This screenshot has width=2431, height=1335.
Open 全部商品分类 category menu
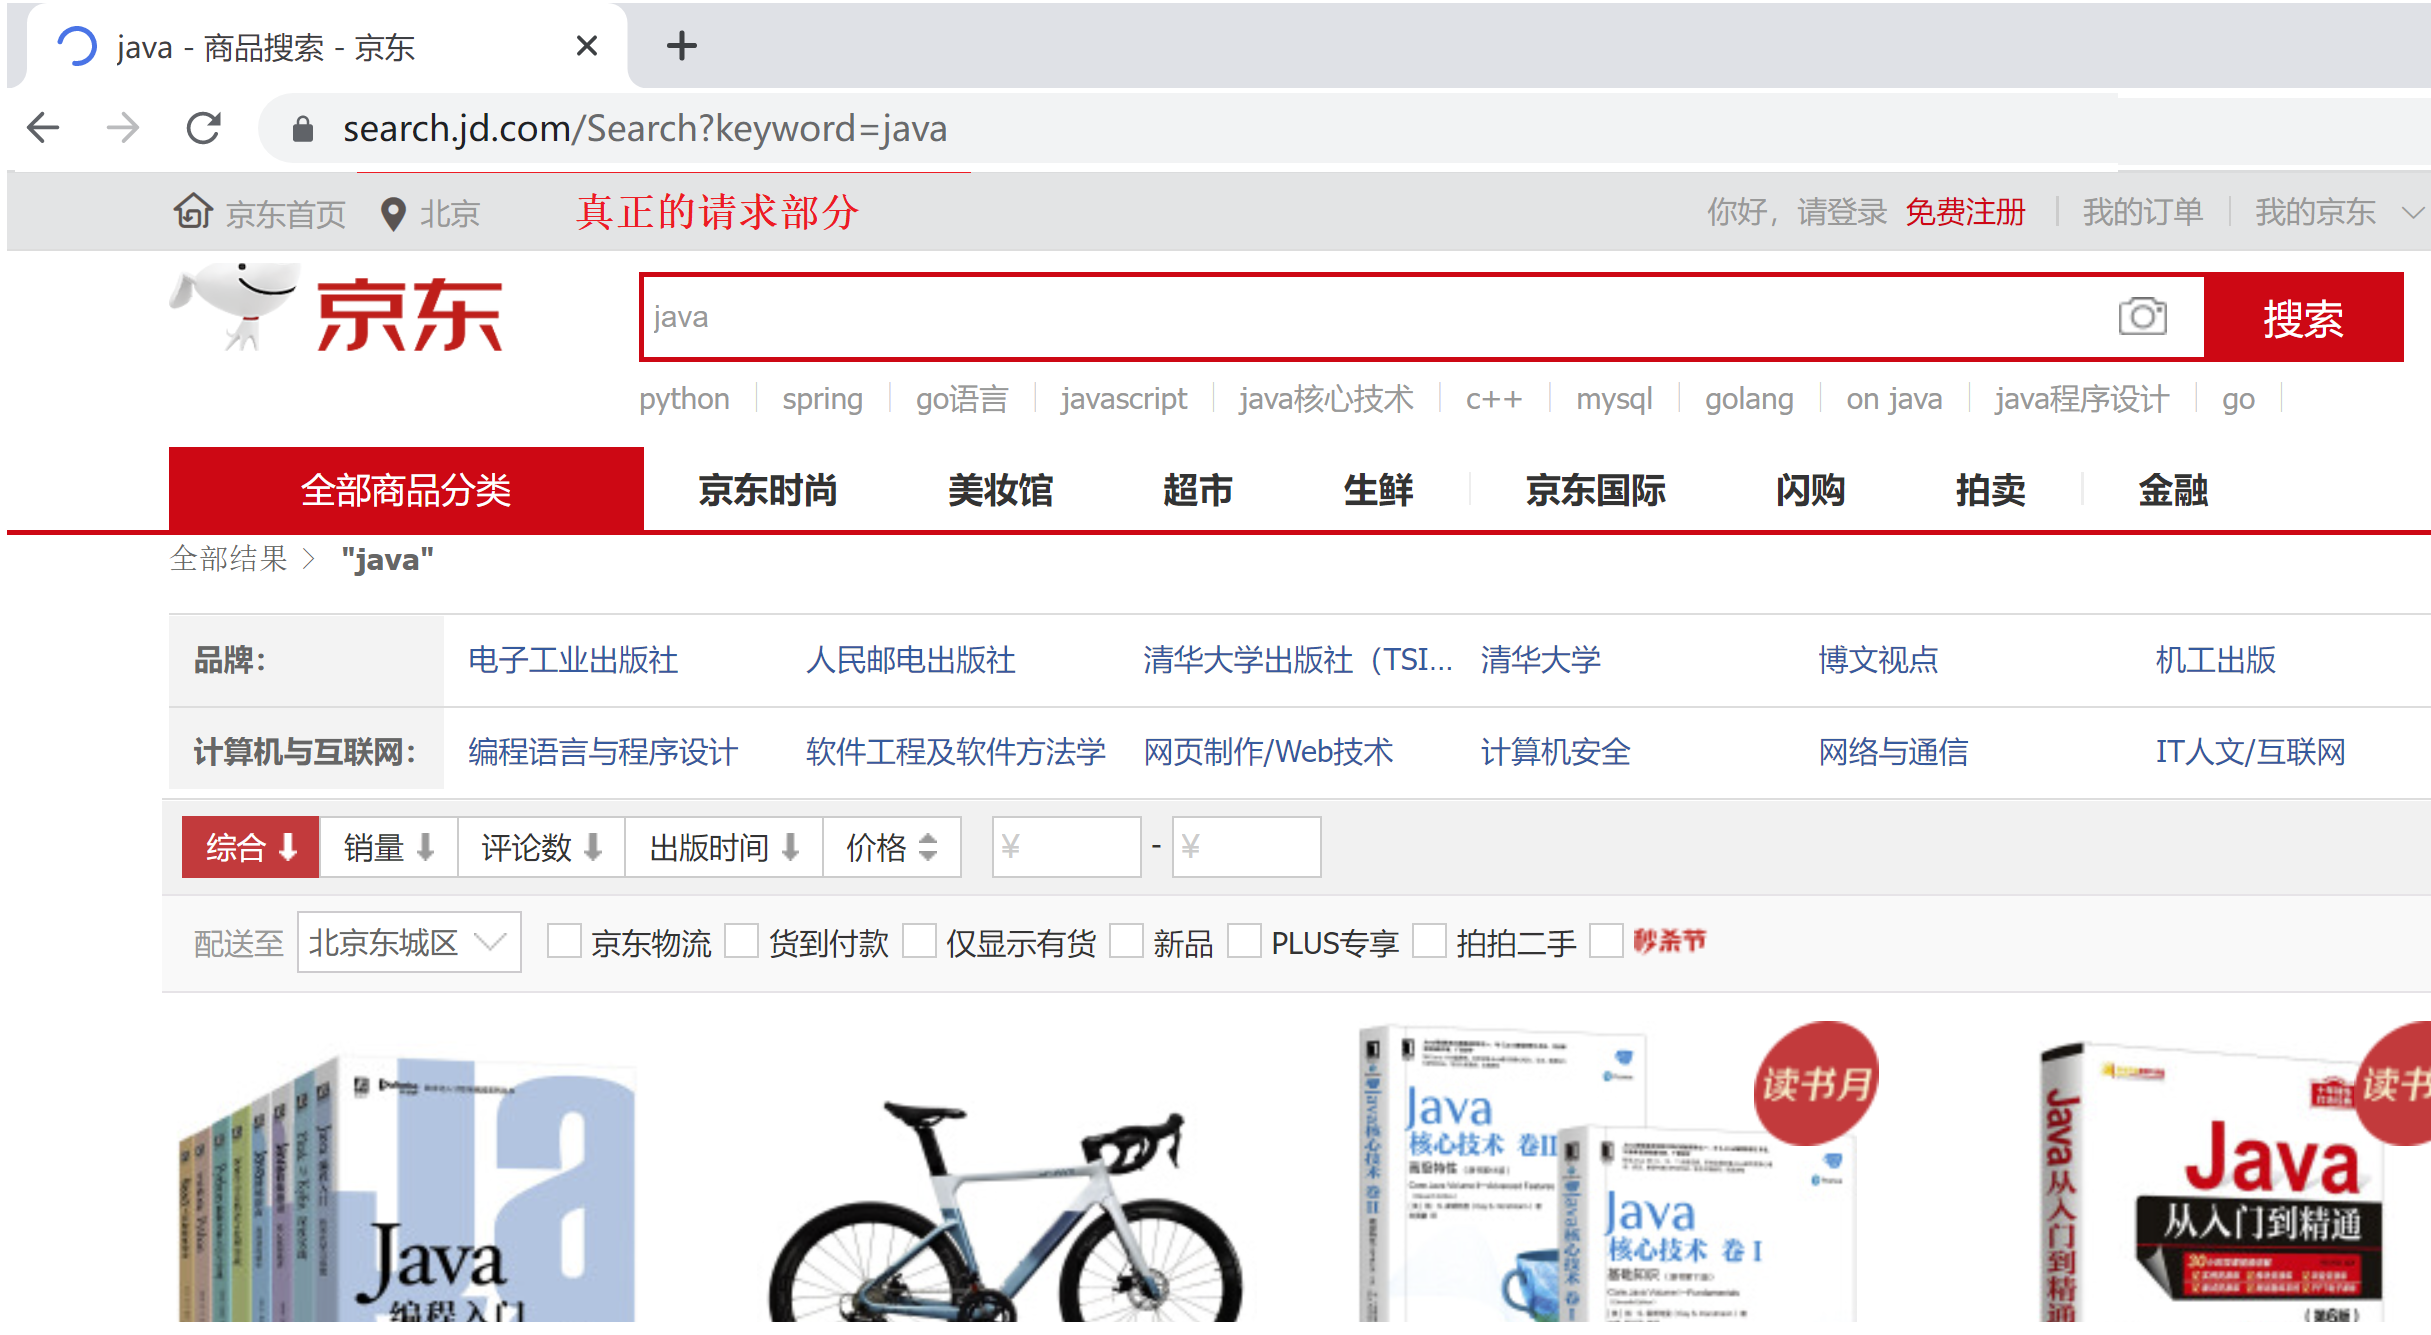(406, 489)
